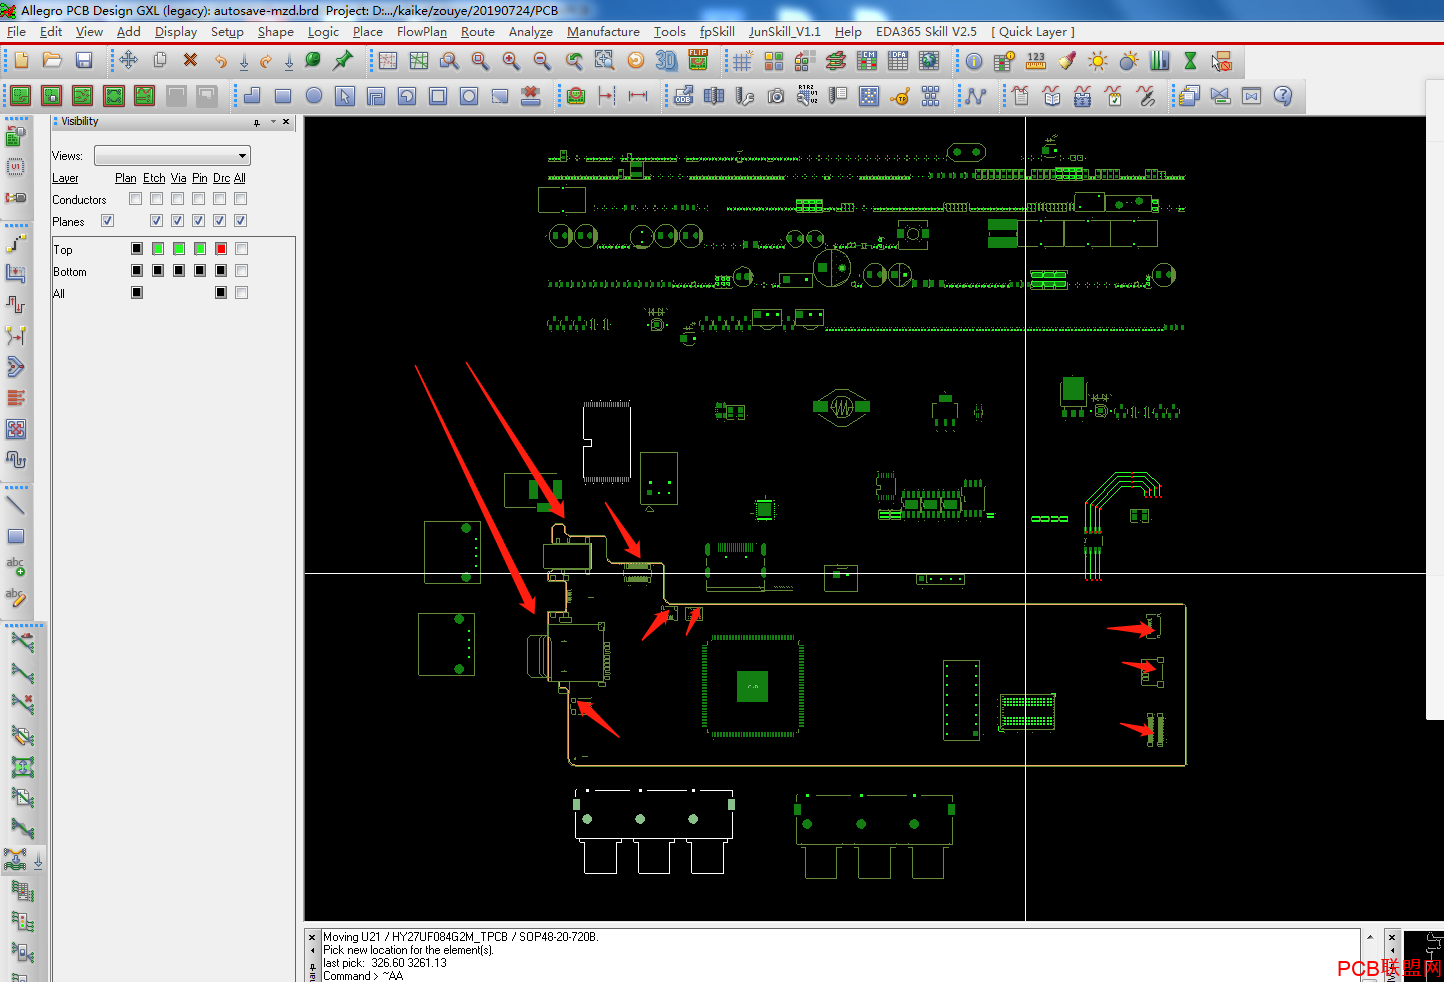Viewport: 1444px width, 982px height.
Task: Click the New file icon
Action: (x=21, y=60)
